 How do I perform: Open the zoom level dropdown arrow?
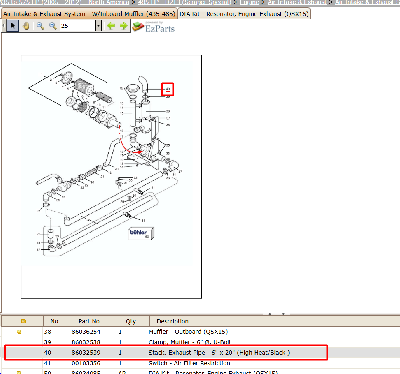pos(98,26)
